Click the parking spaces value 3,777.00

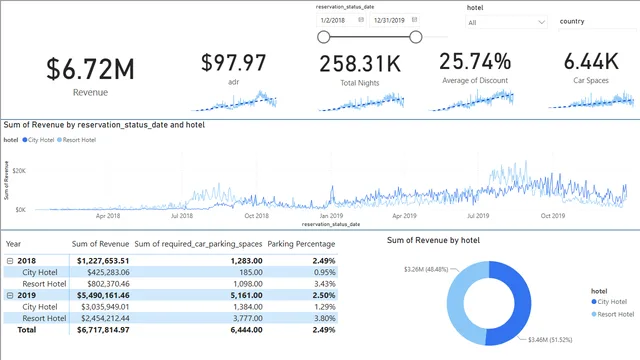tap(247, 318)
